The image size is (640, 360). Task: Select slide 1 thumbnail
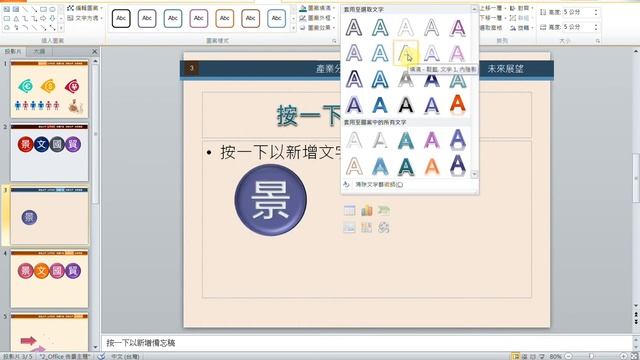[49, 89]
